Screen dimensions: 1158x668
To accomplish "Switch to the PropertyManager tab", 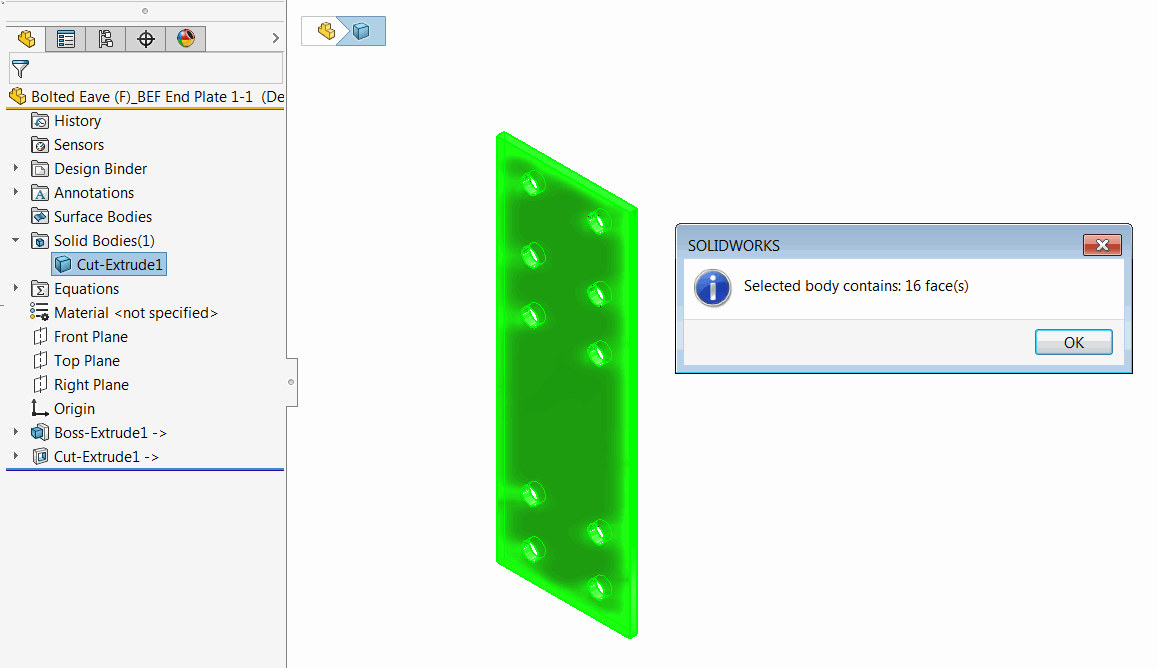I will (66, 38).
